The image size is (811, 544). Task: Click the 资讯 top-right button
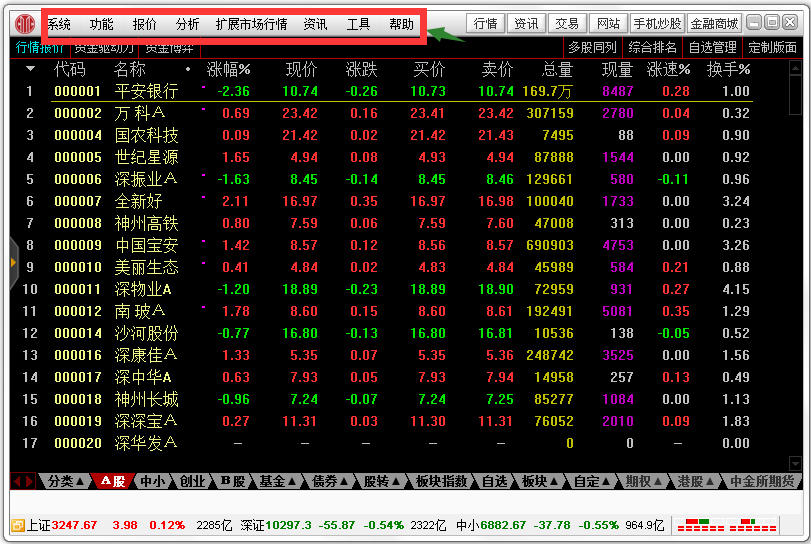point(527,23)
